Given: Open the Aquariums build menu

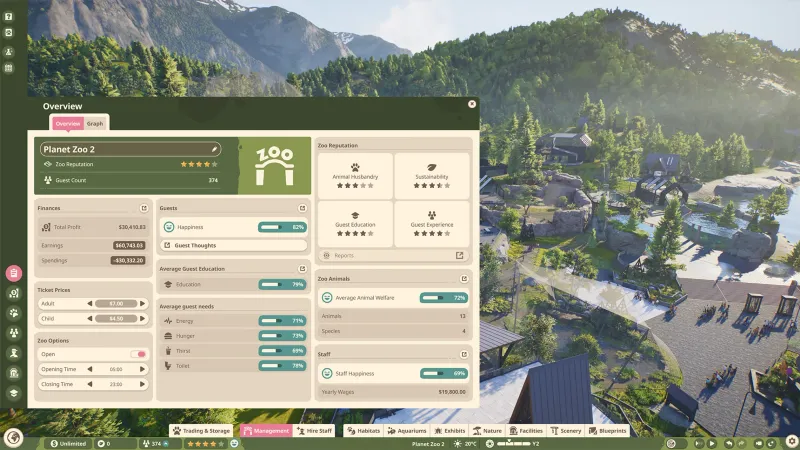Looking at the screenshot, I should [x=407, y=431].
